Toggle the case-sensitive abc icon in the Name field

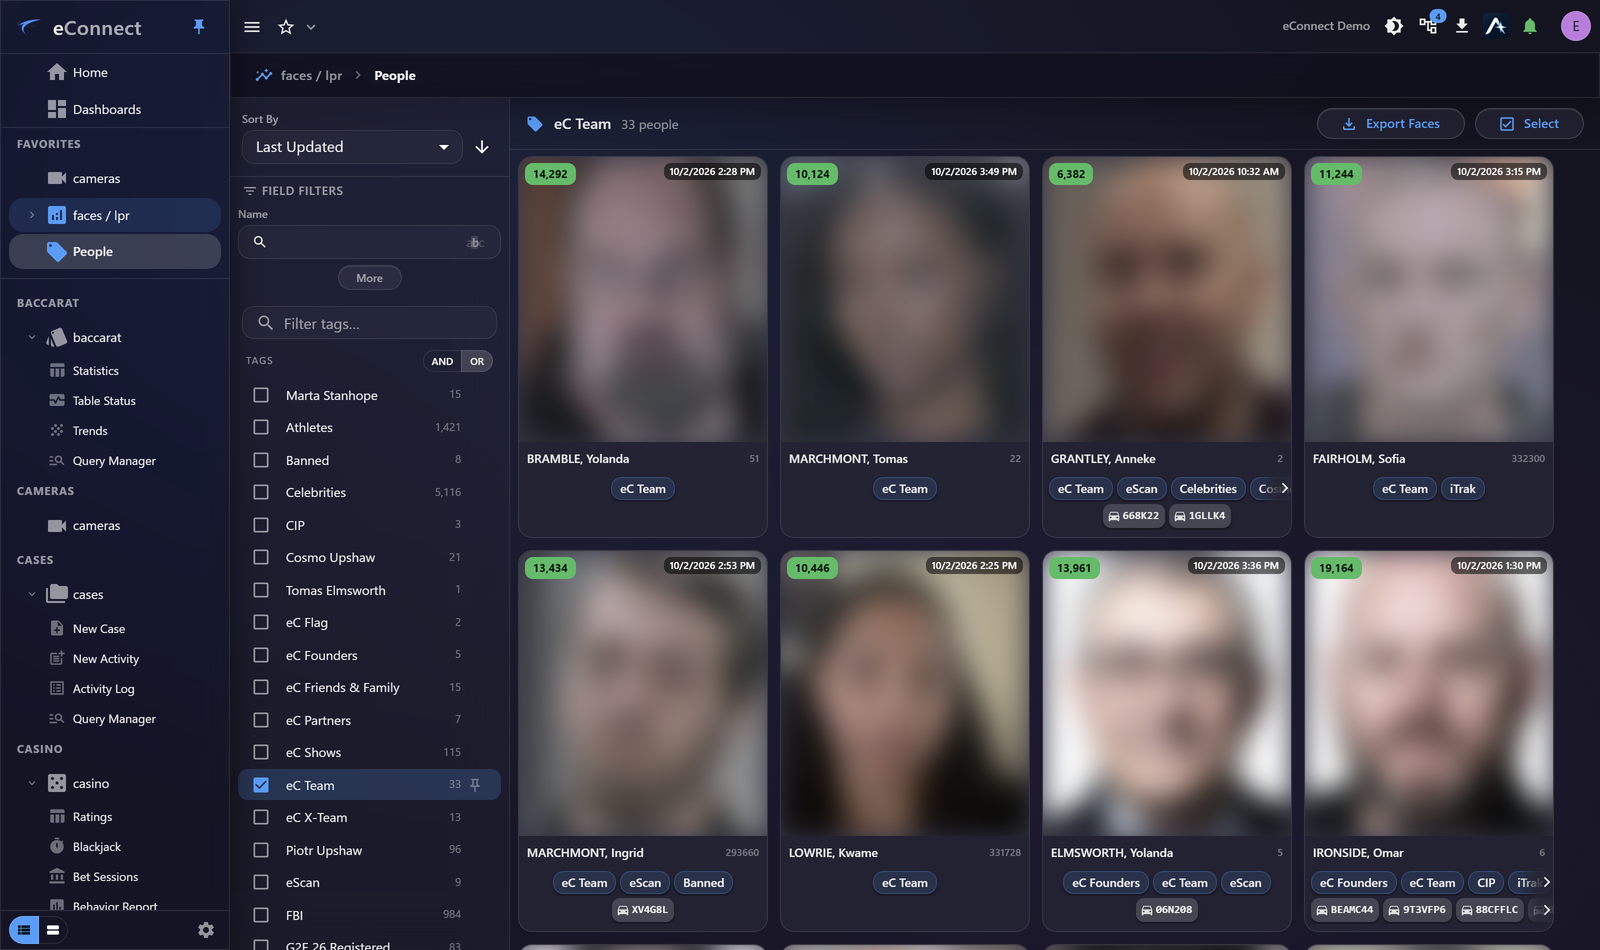tap(476, 242)
